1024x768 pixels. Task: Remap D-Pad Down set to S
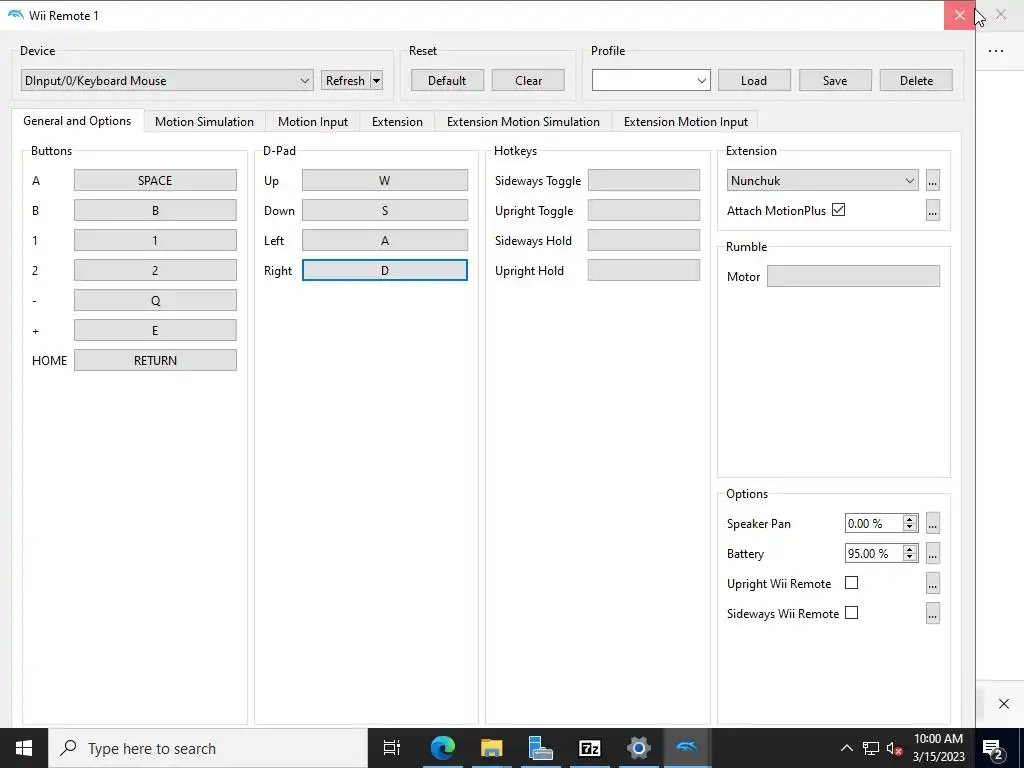(x=385, y=211)
